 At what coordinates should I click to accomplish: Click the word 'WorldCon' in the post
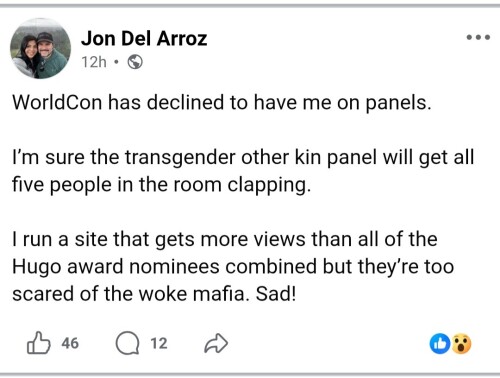(x=57, y=102)
